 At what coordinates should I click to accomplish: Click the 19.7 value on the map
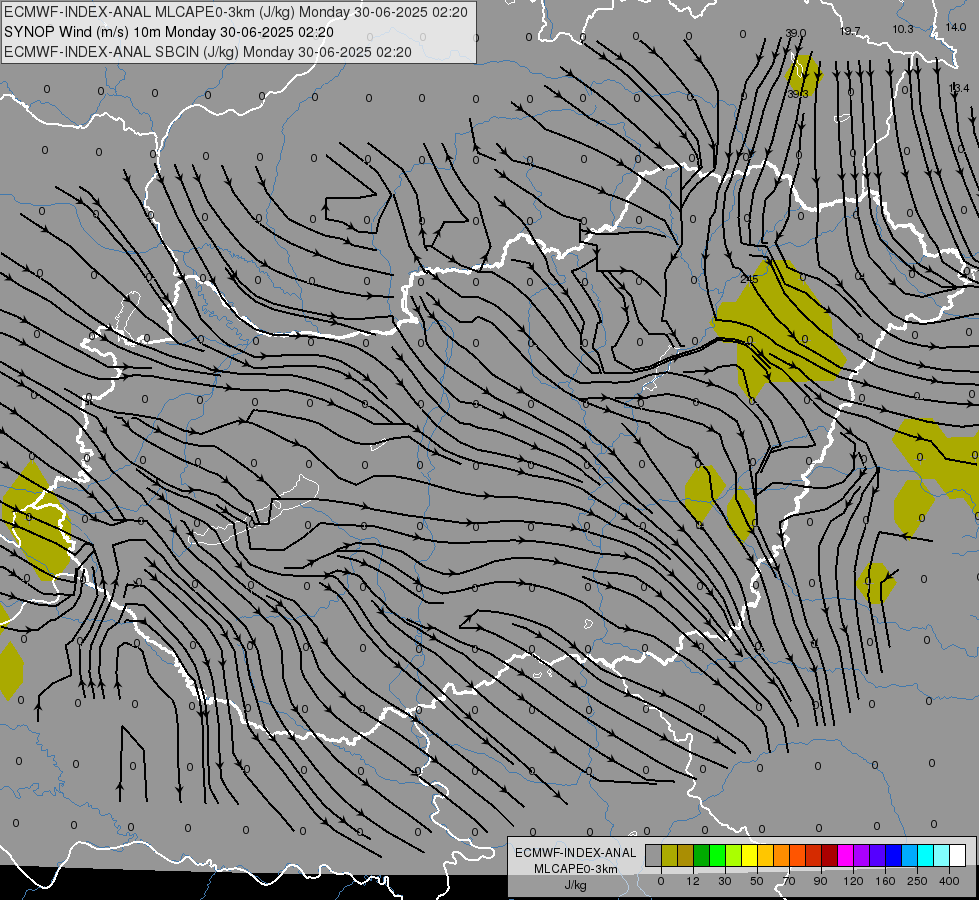850,31
